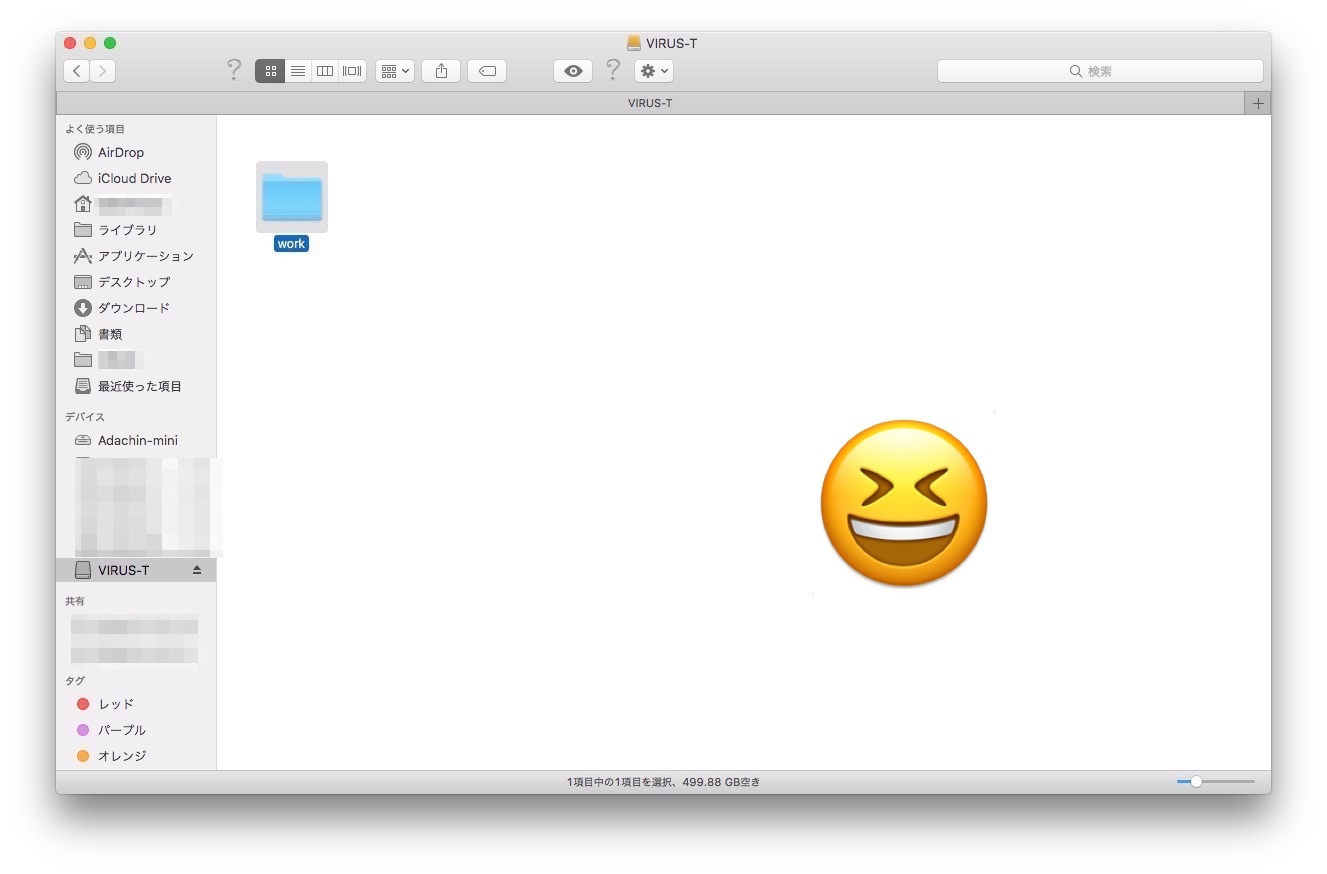Viewport: 1327px width, 874px height.
Task: Switch to icon view mode
Action: point(270,71)
